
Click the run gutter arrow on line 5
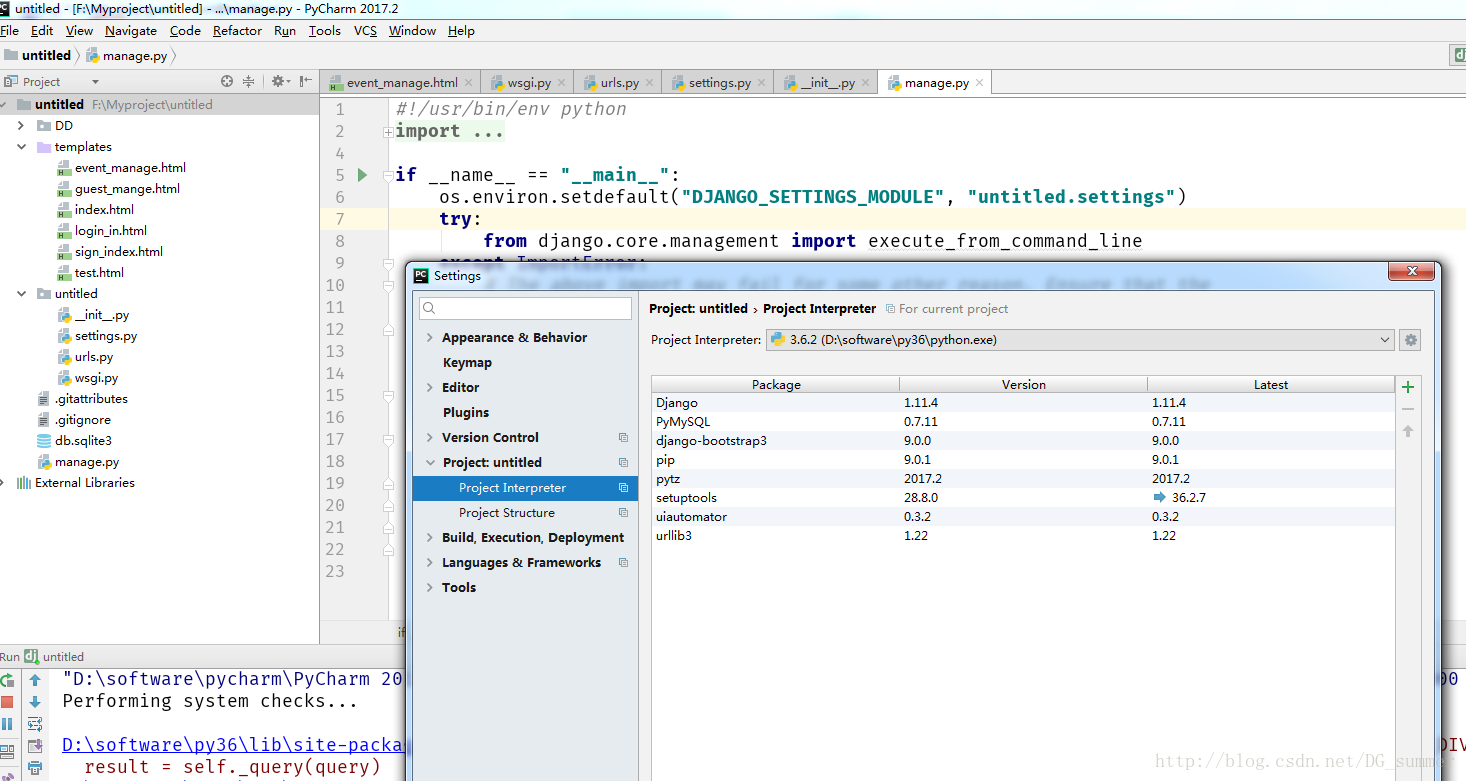[363, 175]
